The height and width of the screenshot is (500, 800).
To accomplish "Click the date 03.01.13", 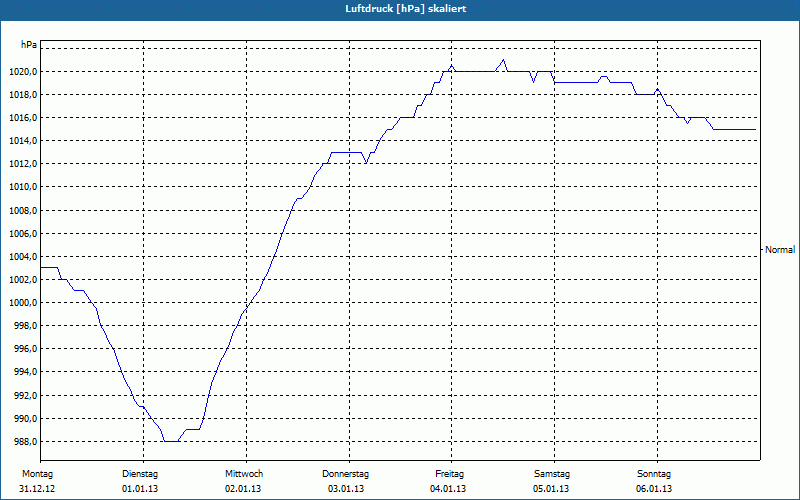I will click(346, 489).
